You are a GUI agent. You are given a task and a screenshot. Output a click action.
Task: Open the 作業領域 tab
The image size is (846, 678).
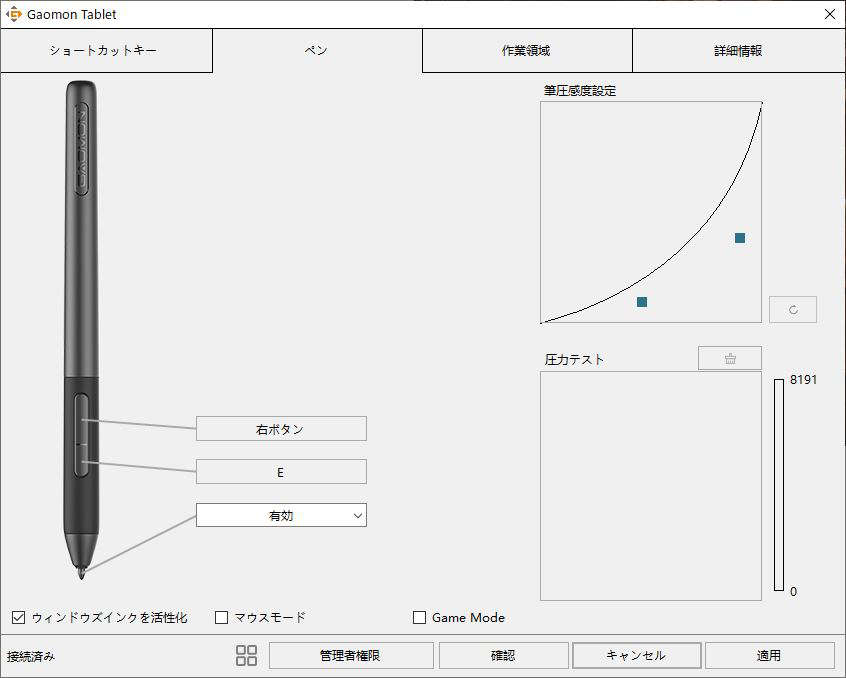click(x=527, y=51)
